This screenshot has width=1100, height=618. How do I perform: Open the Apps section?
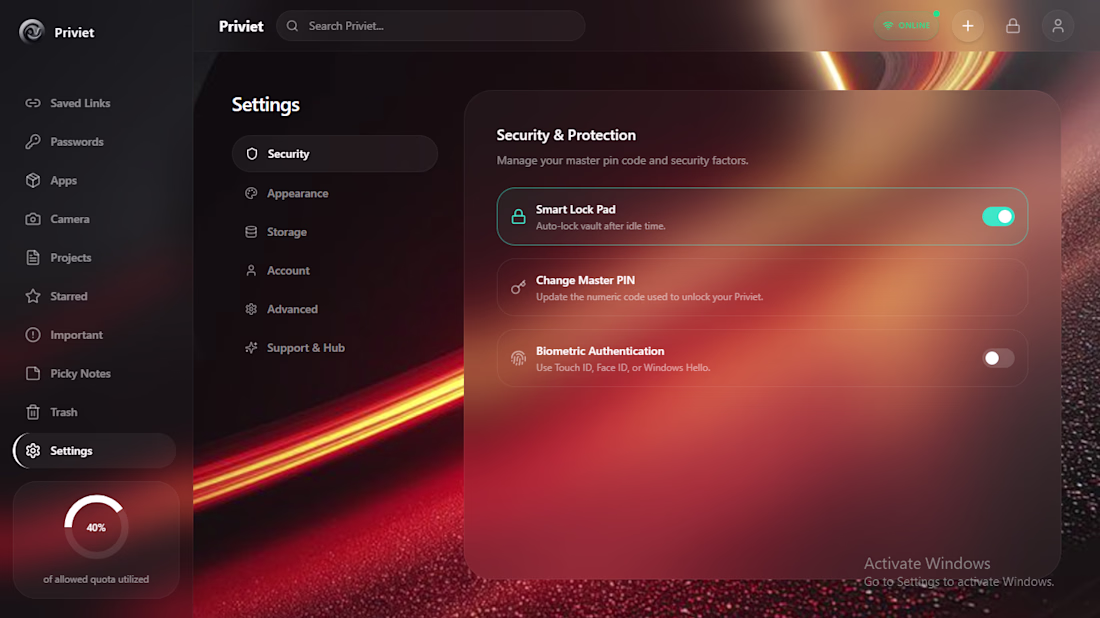pos(94,180)
